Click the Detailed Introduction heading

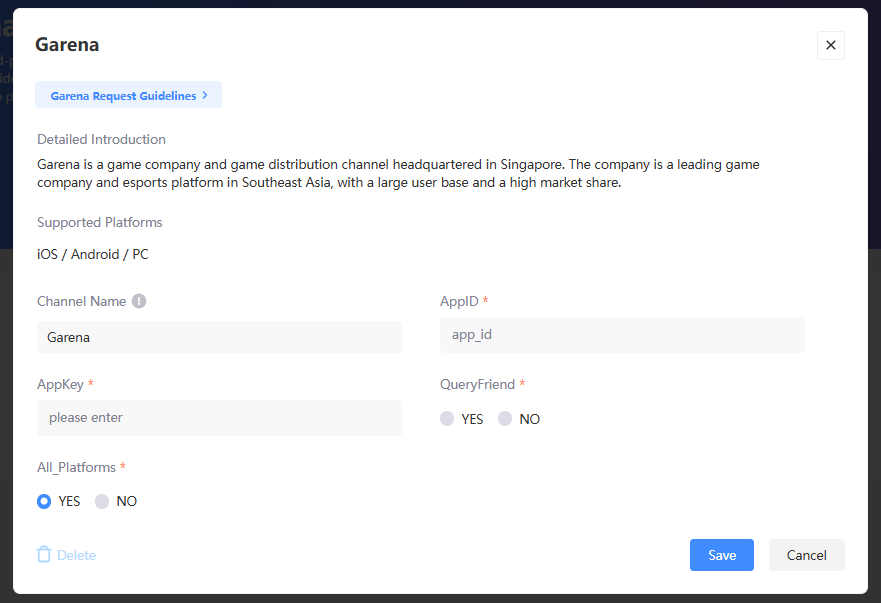(101, 139)
